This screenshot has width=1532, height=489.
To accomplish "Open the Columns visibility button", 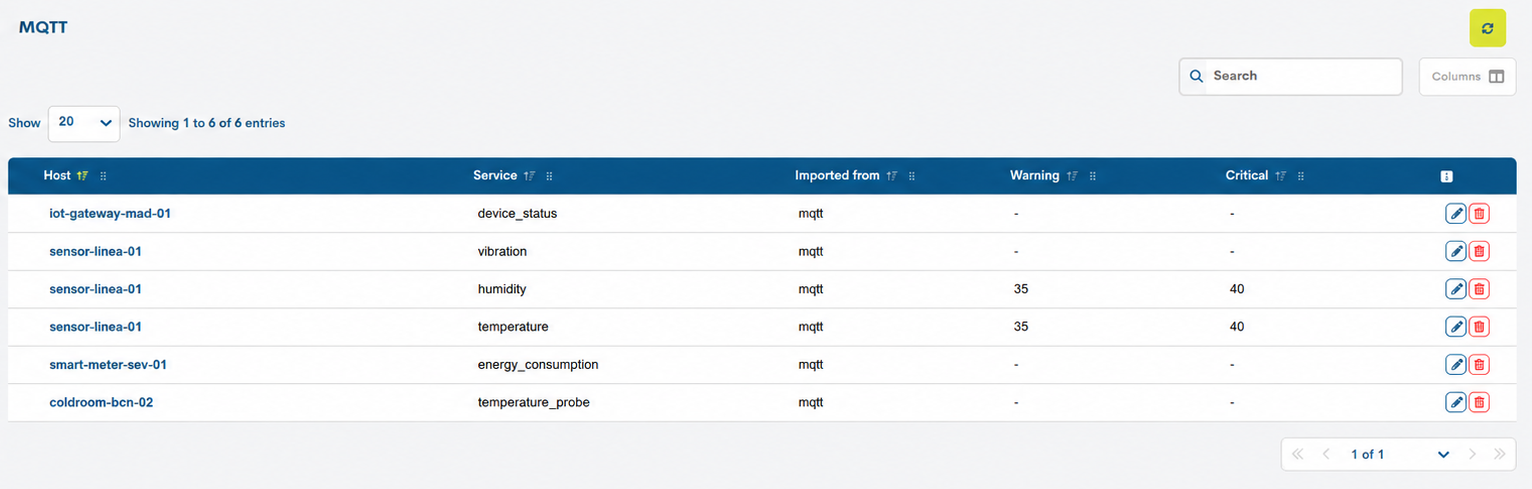I will click(1467, 76).
